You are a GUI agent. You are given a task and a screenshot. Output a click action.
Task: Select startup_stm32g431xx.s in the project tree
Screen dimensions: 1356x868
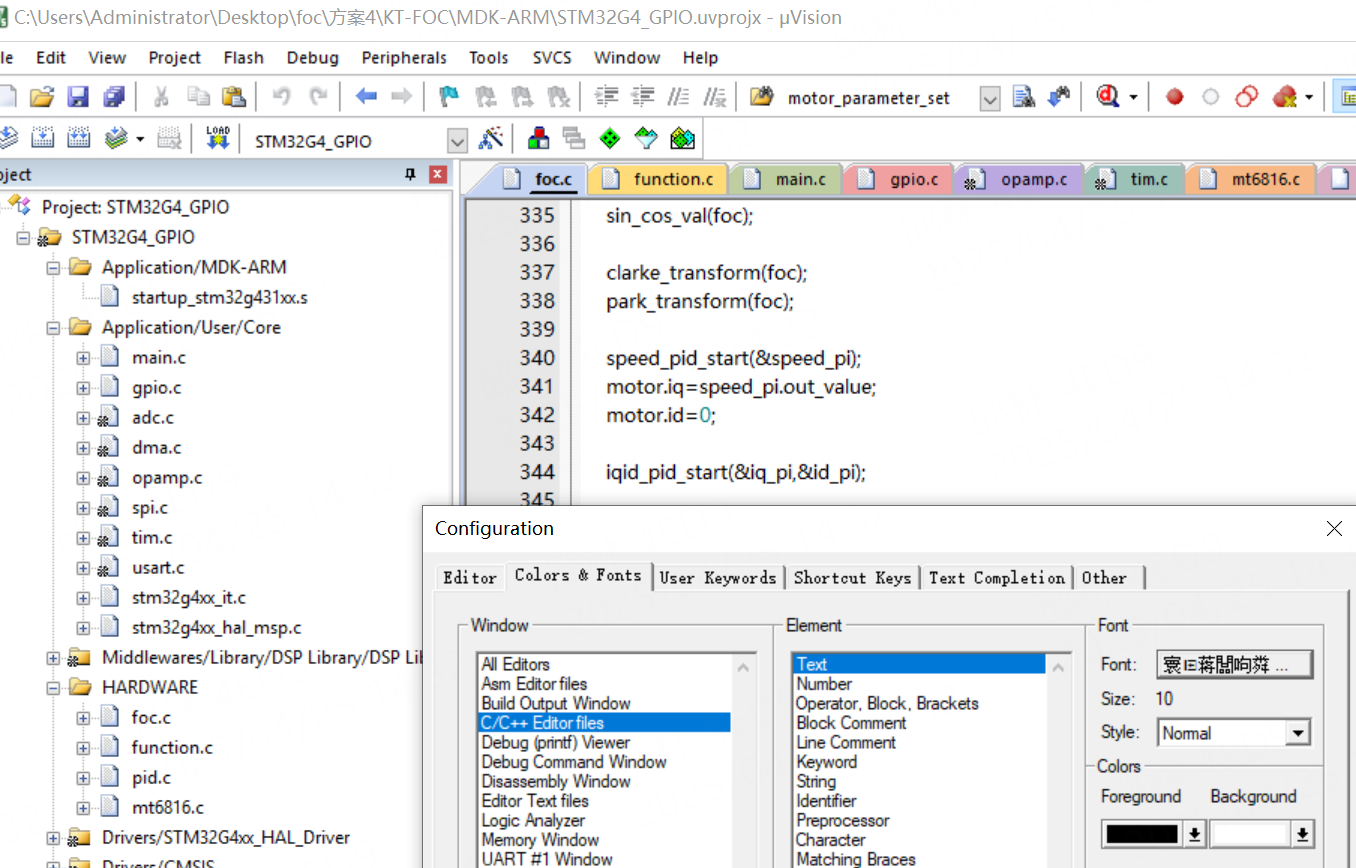(220, 297)
